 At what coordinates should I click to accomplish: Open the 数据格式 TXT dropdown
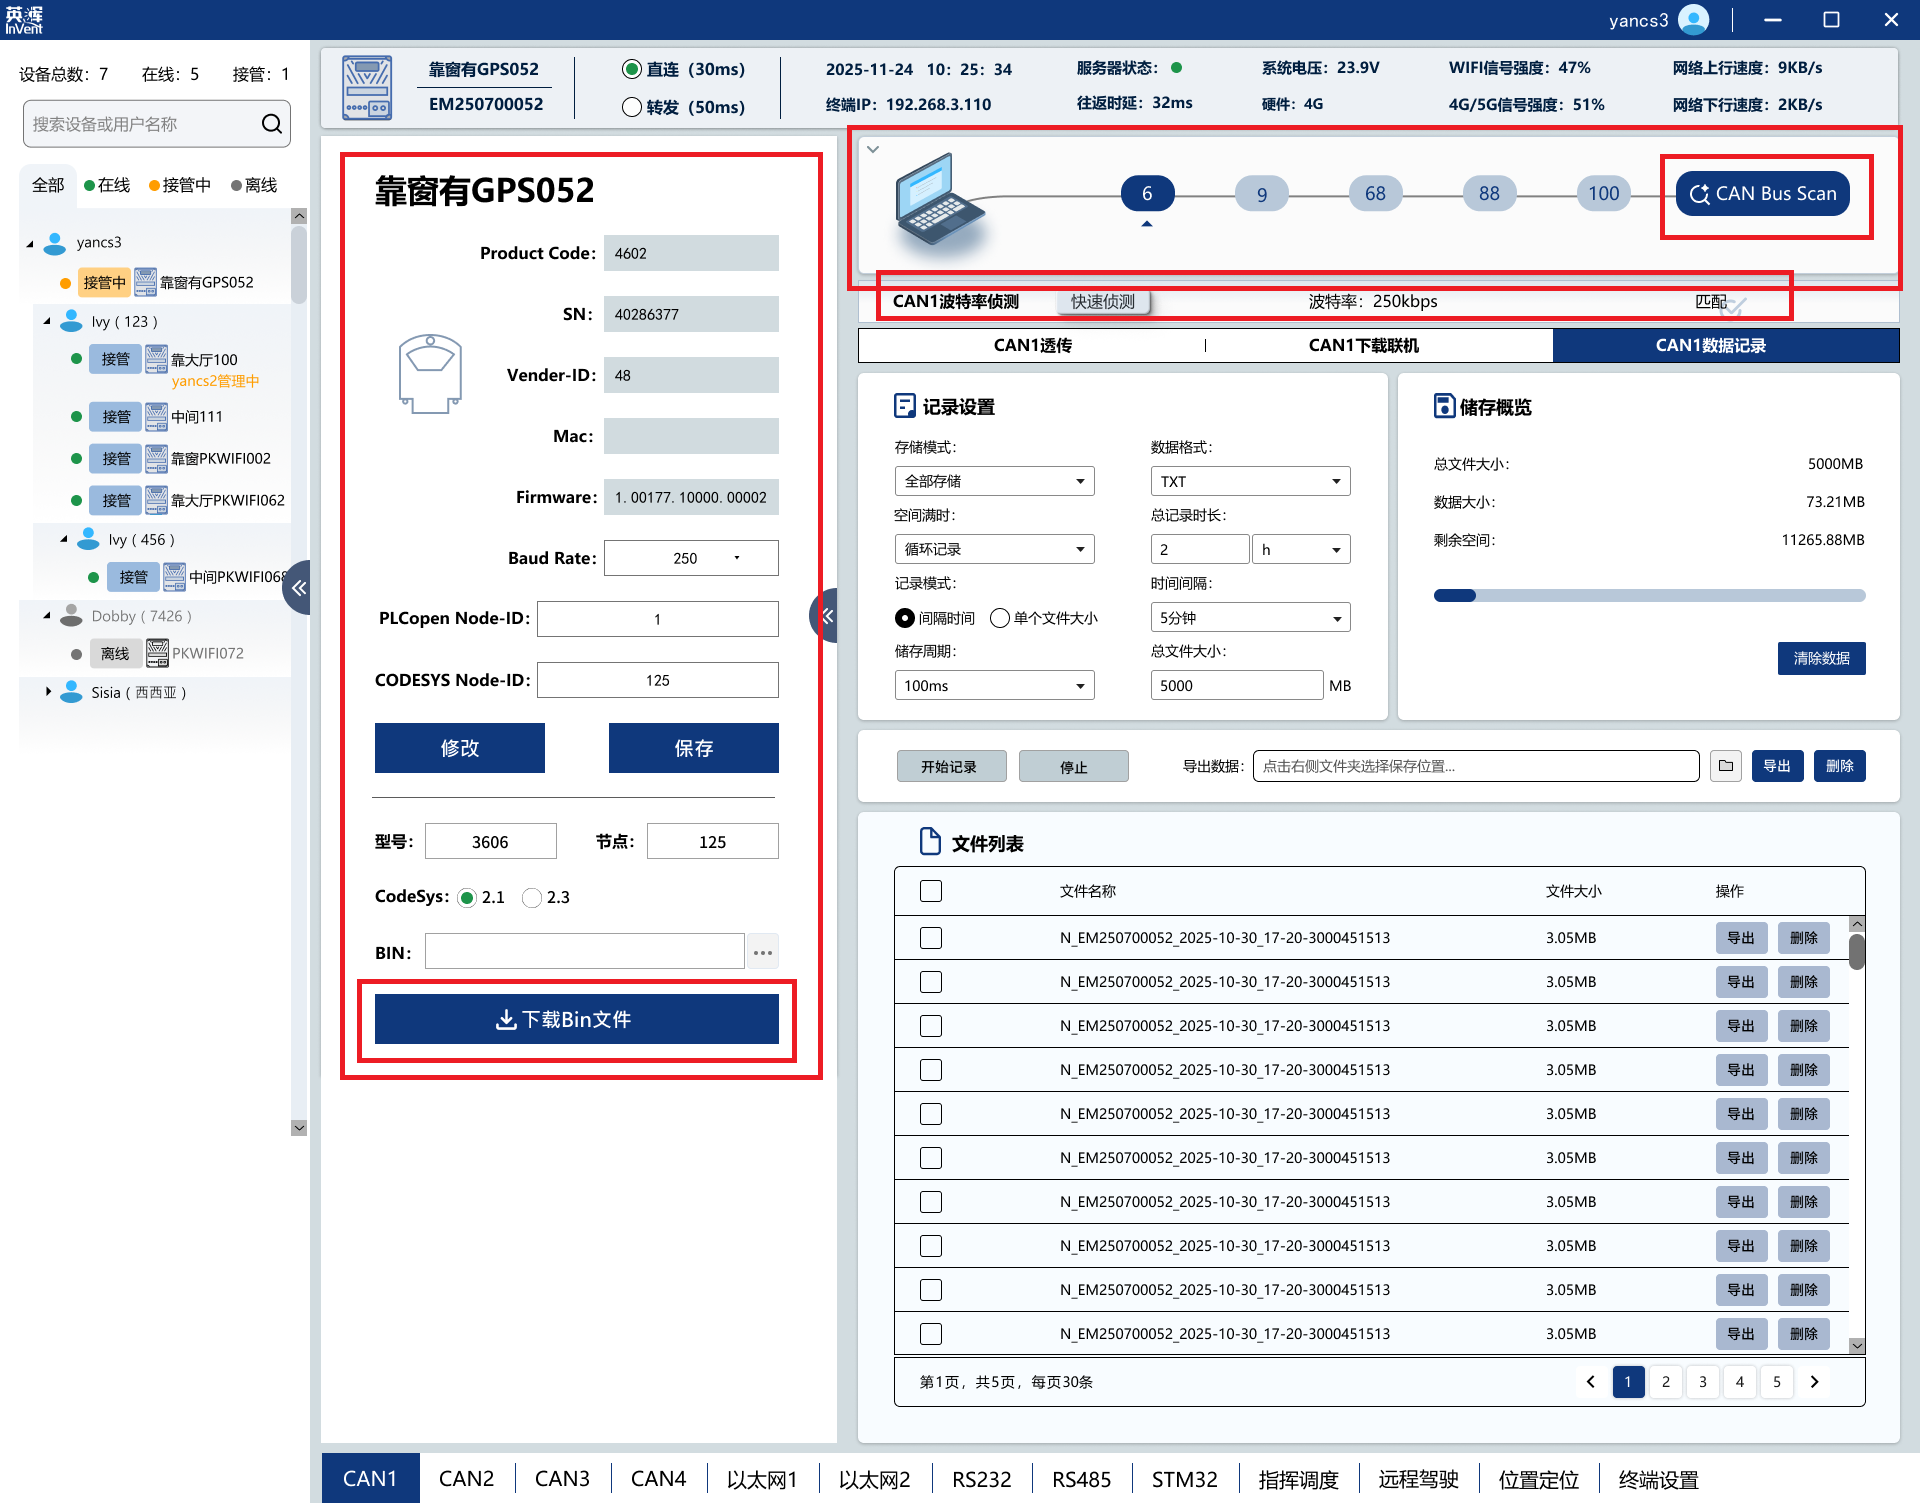pos(1250,481)
